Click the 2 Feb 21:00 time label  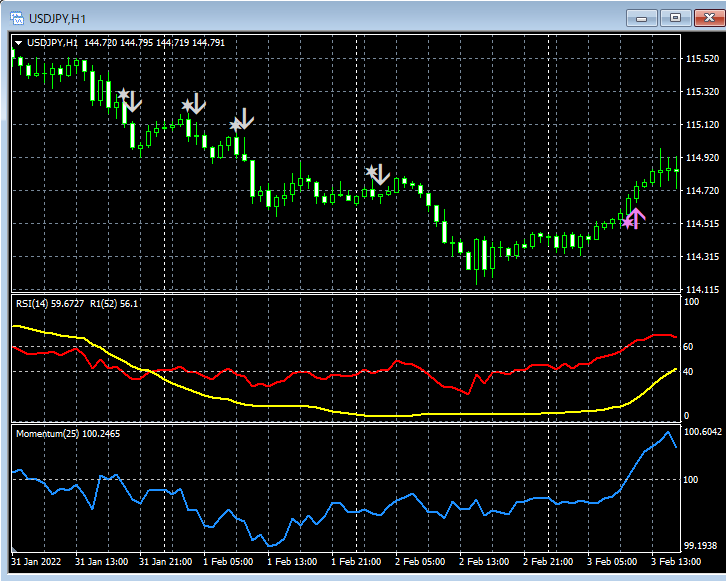coord(548,562)
